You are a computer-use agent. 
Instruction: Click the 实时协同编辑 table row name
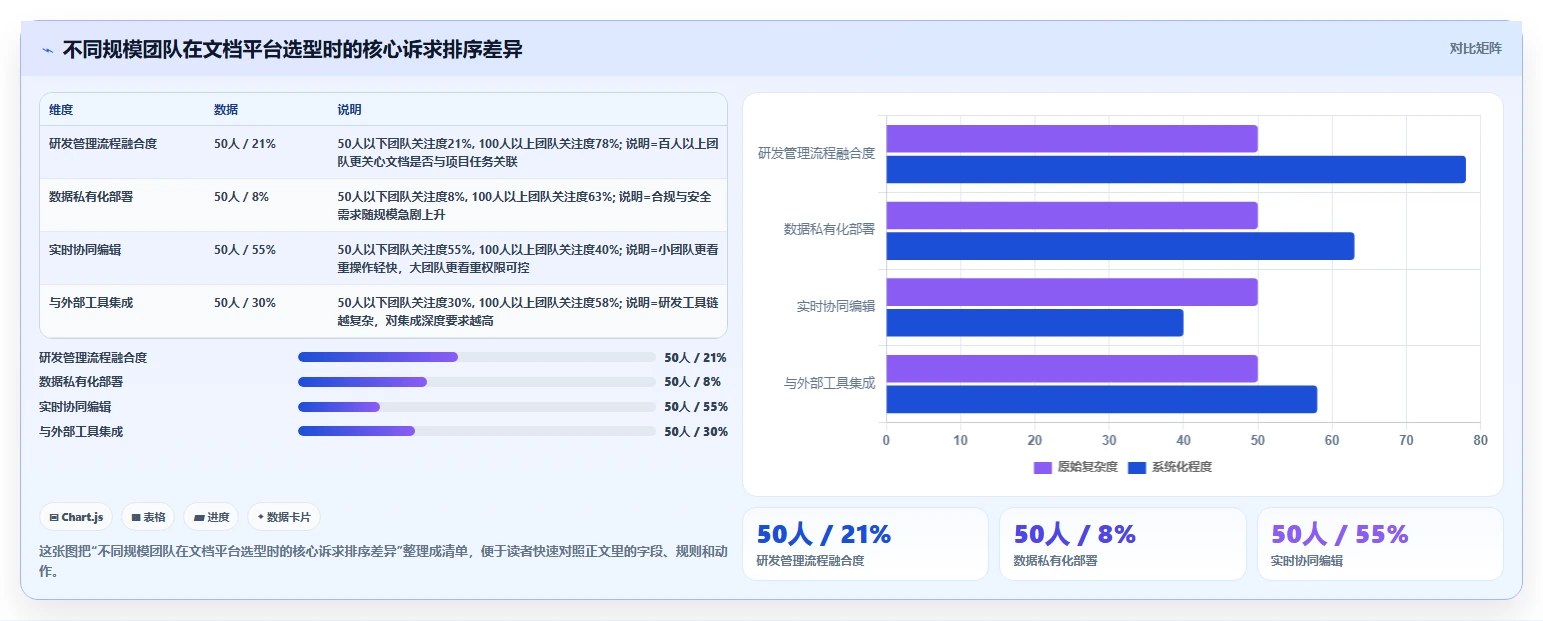tap(85, 249)
